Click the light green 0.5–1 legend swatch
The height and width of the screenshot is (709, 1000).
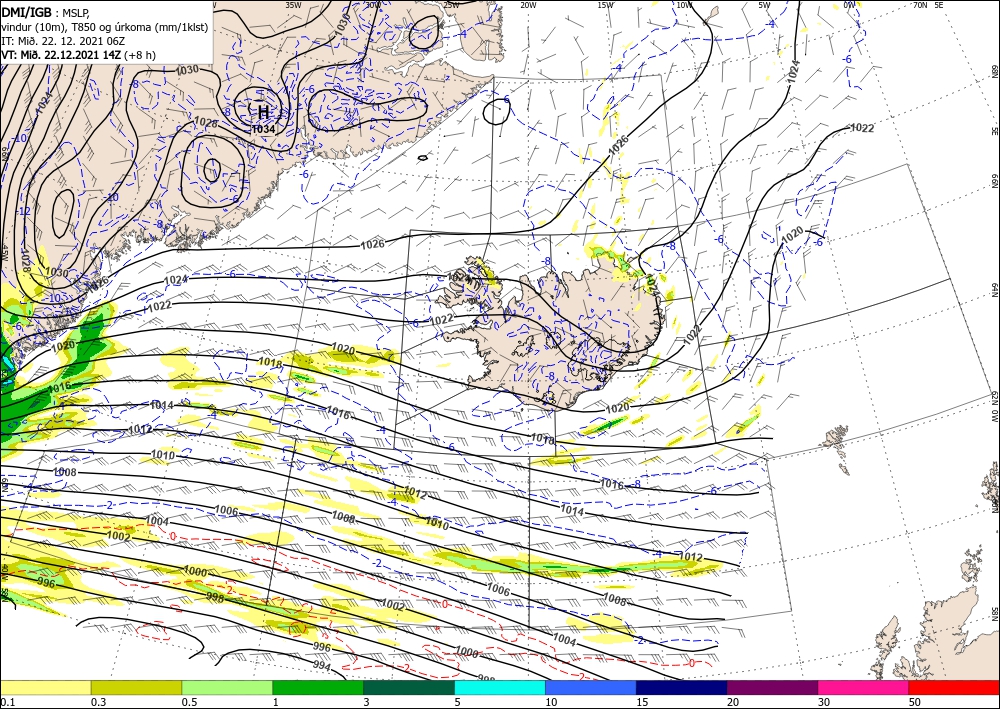pyautogui.click(x=227, y=687)
